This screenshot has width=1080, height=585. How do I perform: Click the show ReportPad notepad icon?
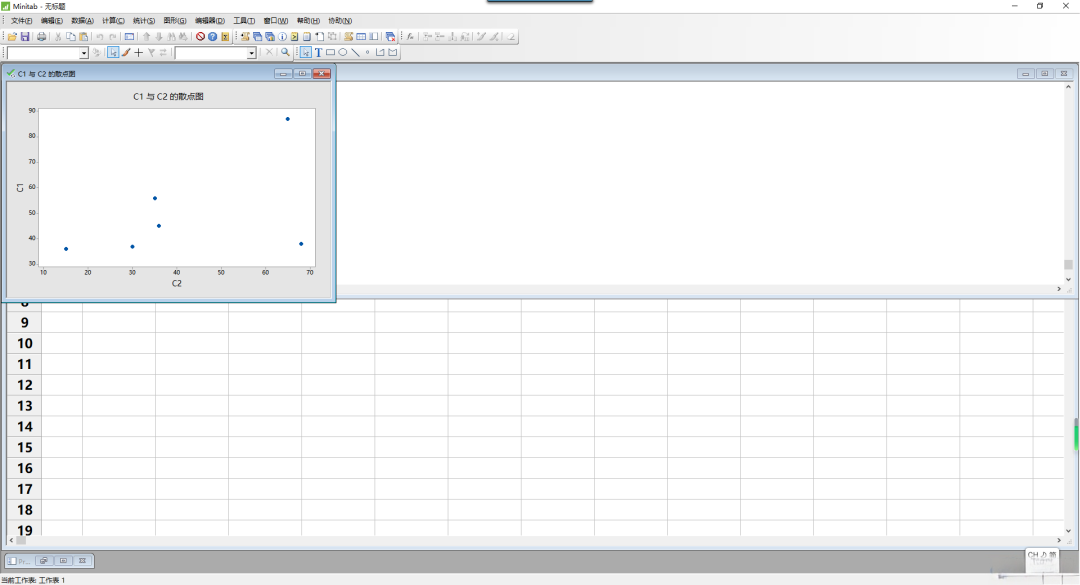pyautogui.click(x=307, y=37)
